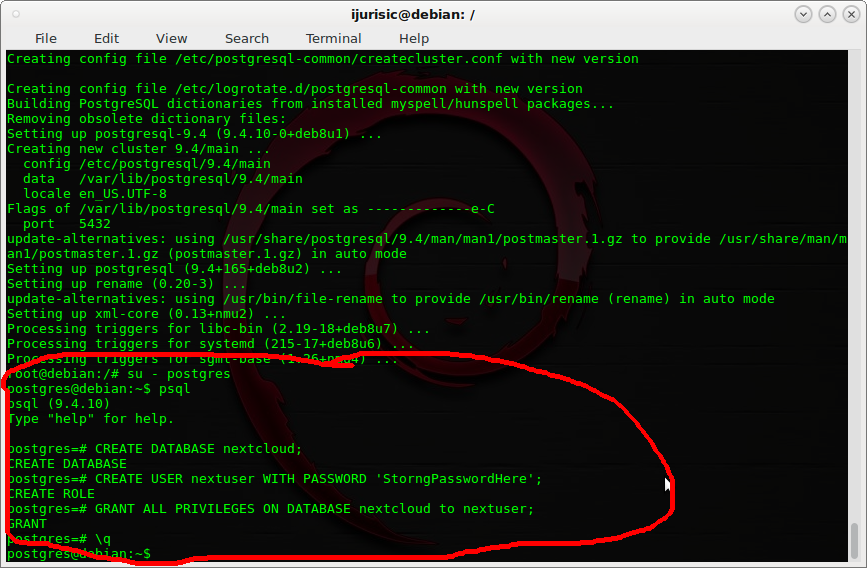The width and height of the screenshot is (867, 568).
Task: Open the View menu
Action: [x=171, y=38]
